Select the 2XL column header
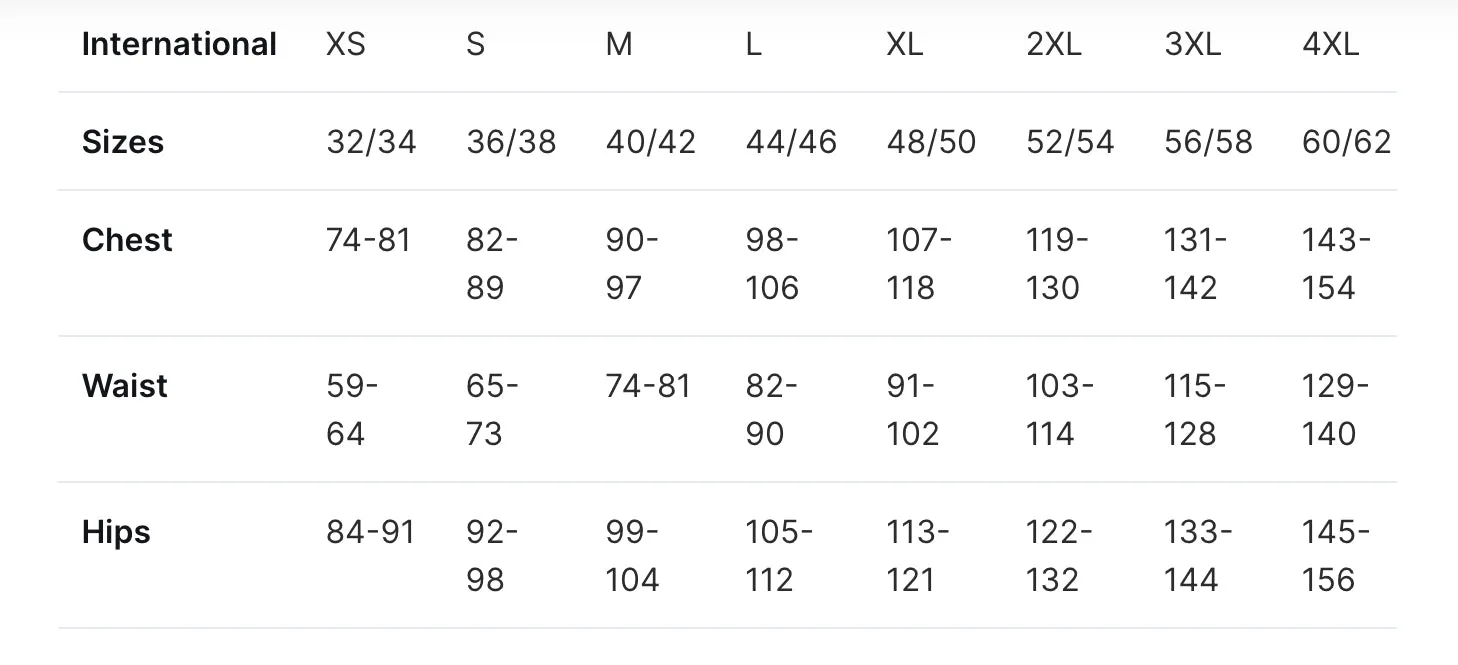This screenshot has height=665, width=1458. click(1054, 45)
